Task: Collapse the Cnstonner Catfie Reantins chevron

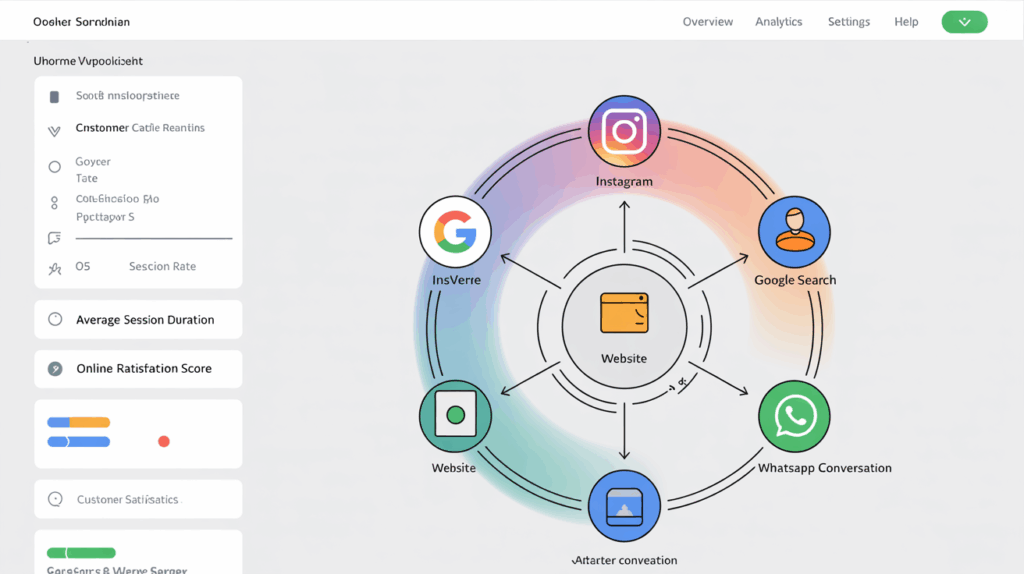Action: click(x=54, y=131)
